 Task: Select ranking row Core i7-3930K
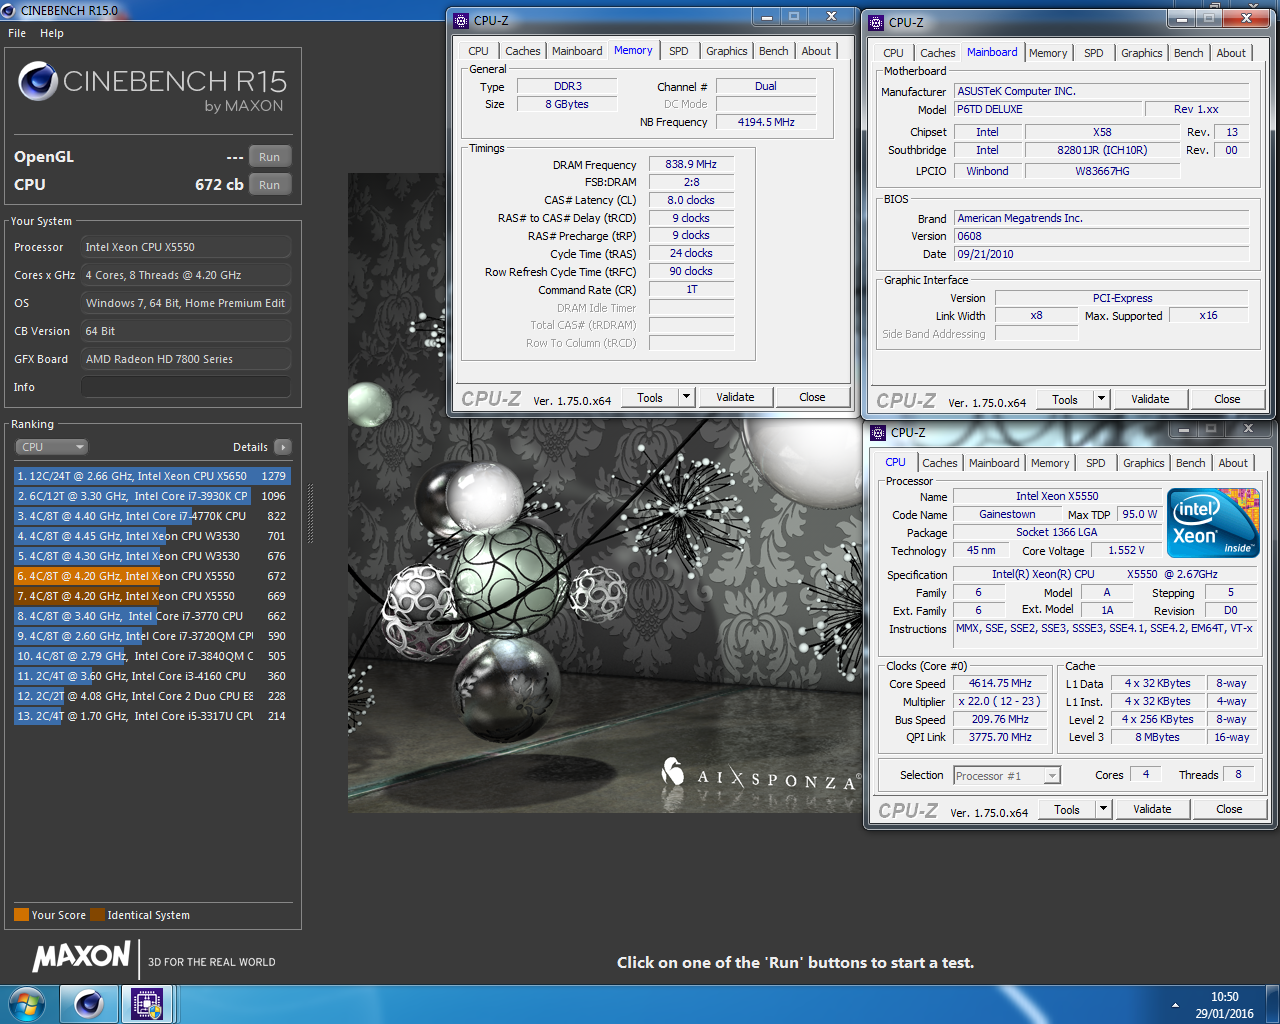(151, 496)
